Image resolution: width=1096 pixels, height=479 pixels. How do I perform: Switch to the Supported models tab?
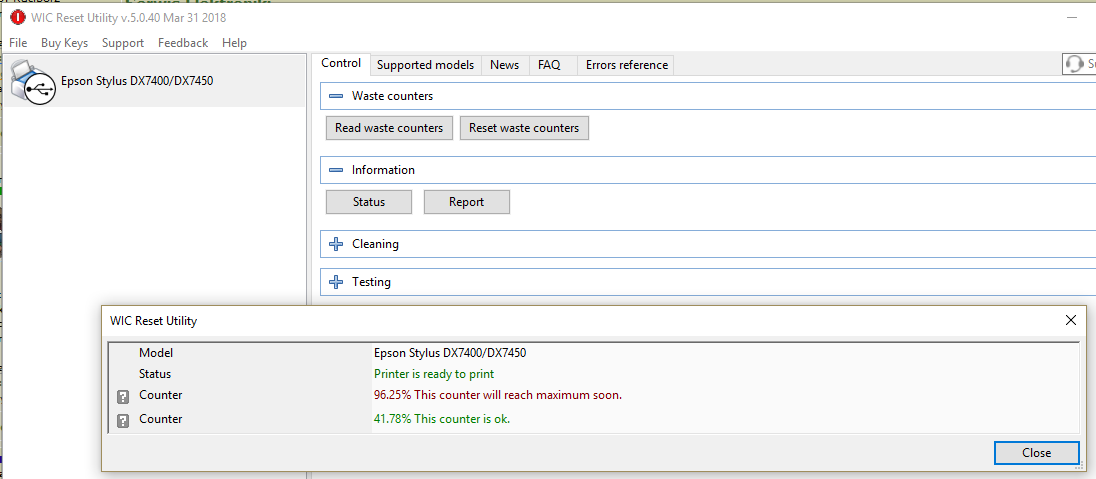click(x=426, y=65)
